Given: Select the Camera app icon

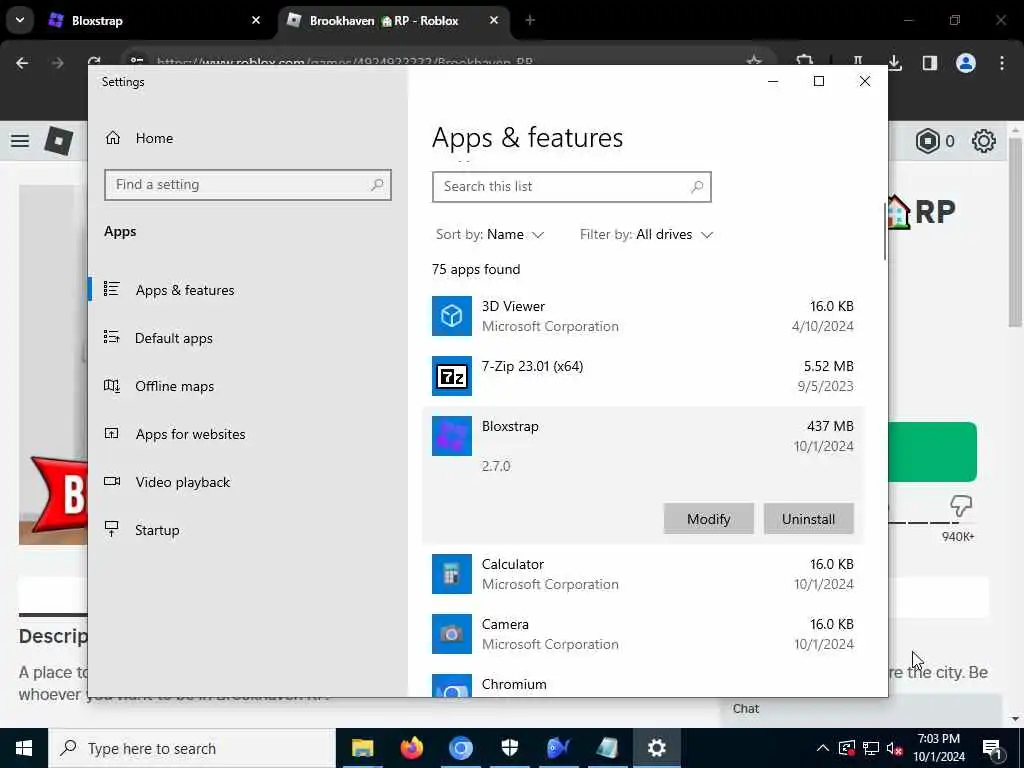Looking at the screenshot, I should point(452,634).
